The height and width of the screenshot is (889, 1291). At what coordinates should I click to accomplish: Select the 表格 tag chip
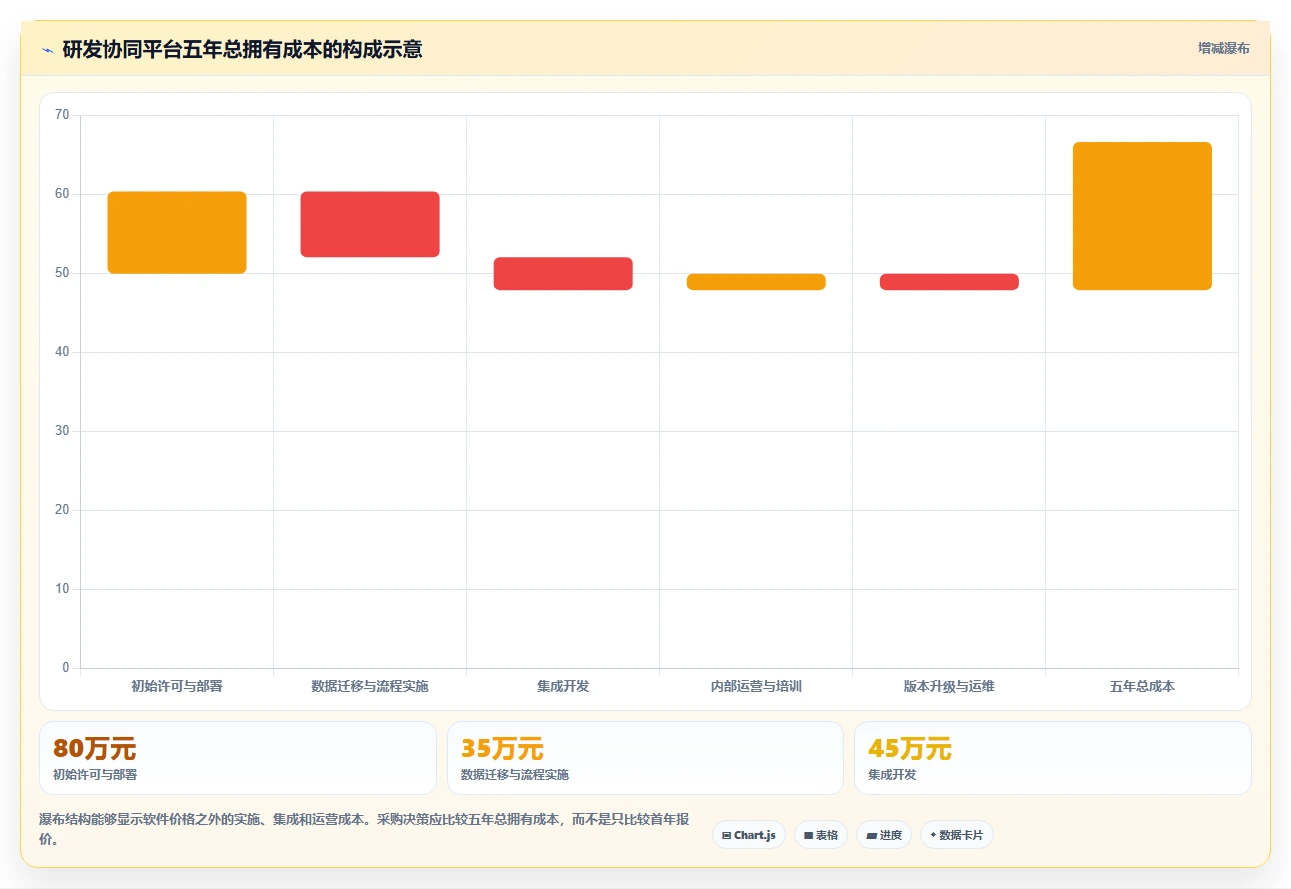click(821, 835)
